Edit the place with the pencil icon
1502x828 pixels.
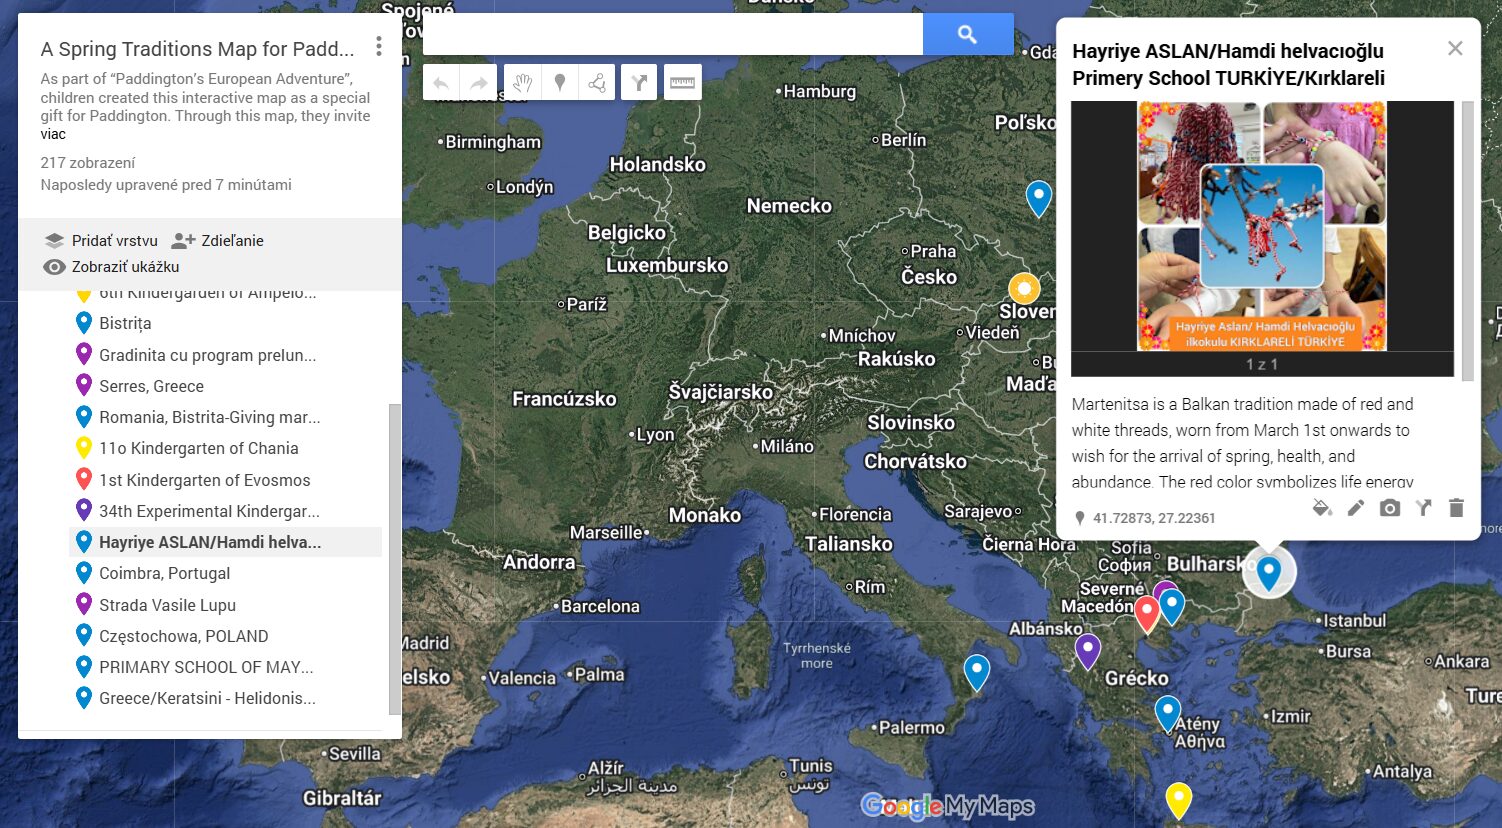point(1355,508)
